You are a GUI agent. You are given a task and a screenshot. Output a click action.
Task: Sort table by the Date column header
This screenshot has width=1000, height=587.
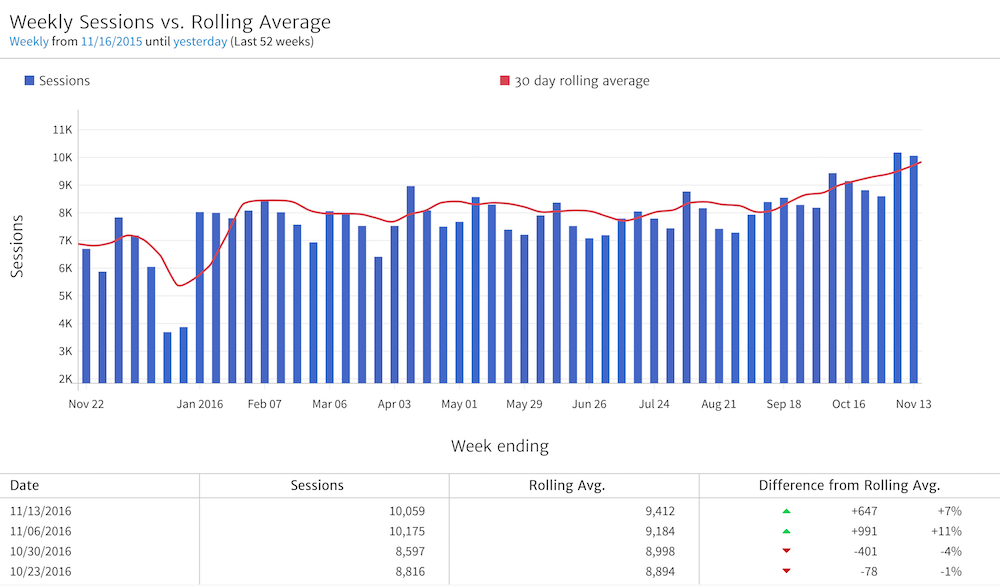pyautogui.click(x=25, y=485)
